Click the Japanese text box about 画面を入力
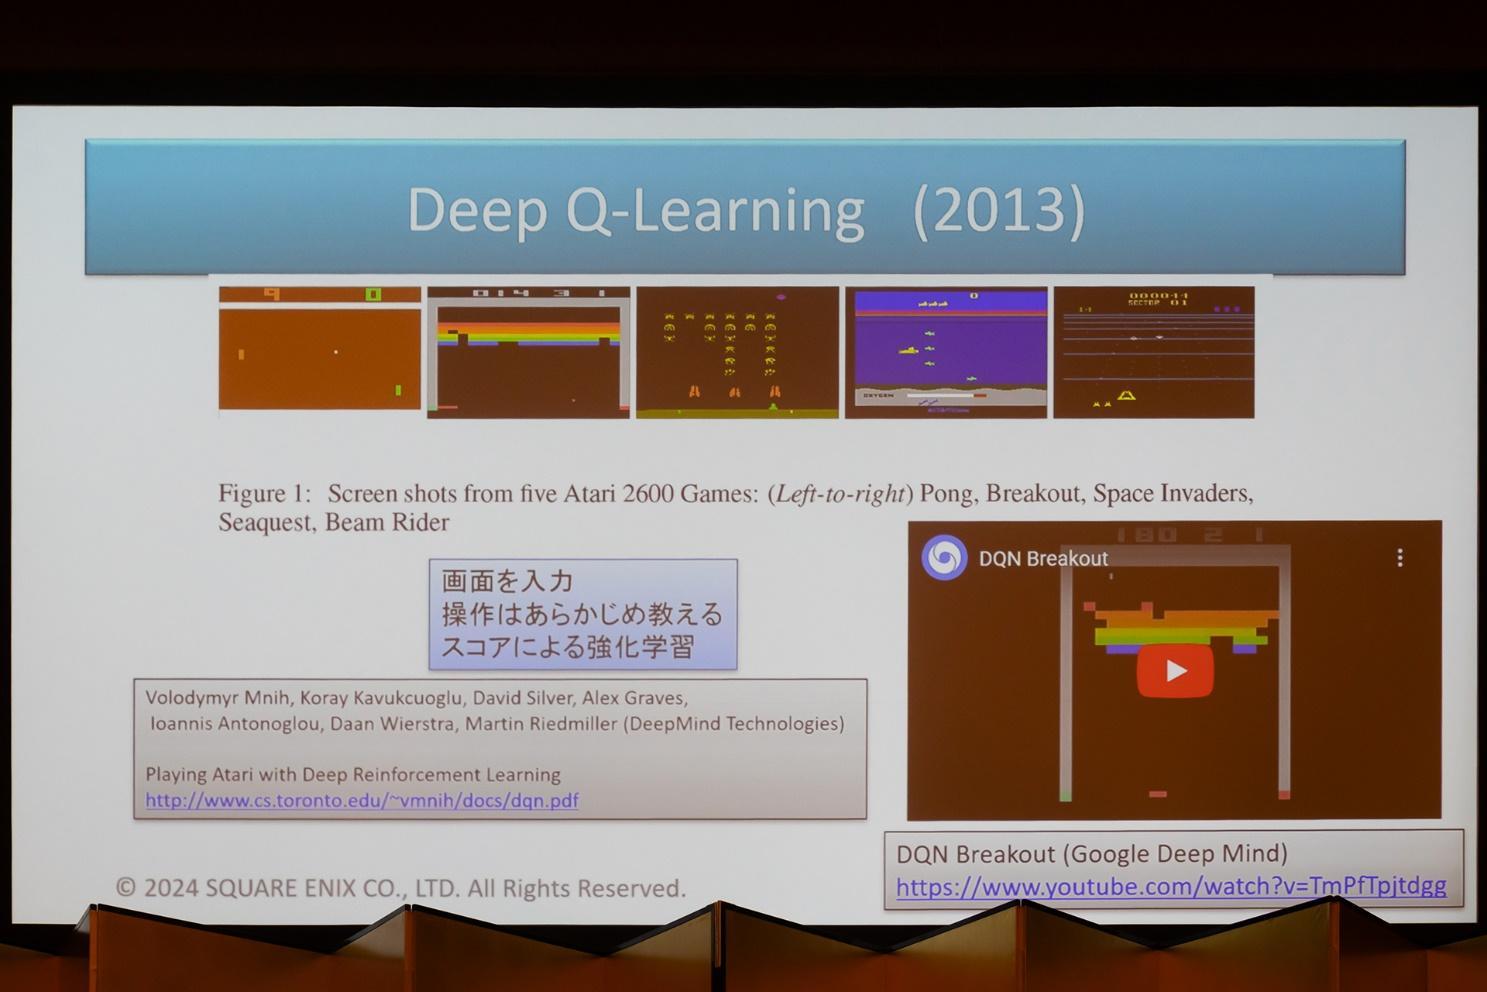This screenshot has width=1487, height=992. point(583,614)
